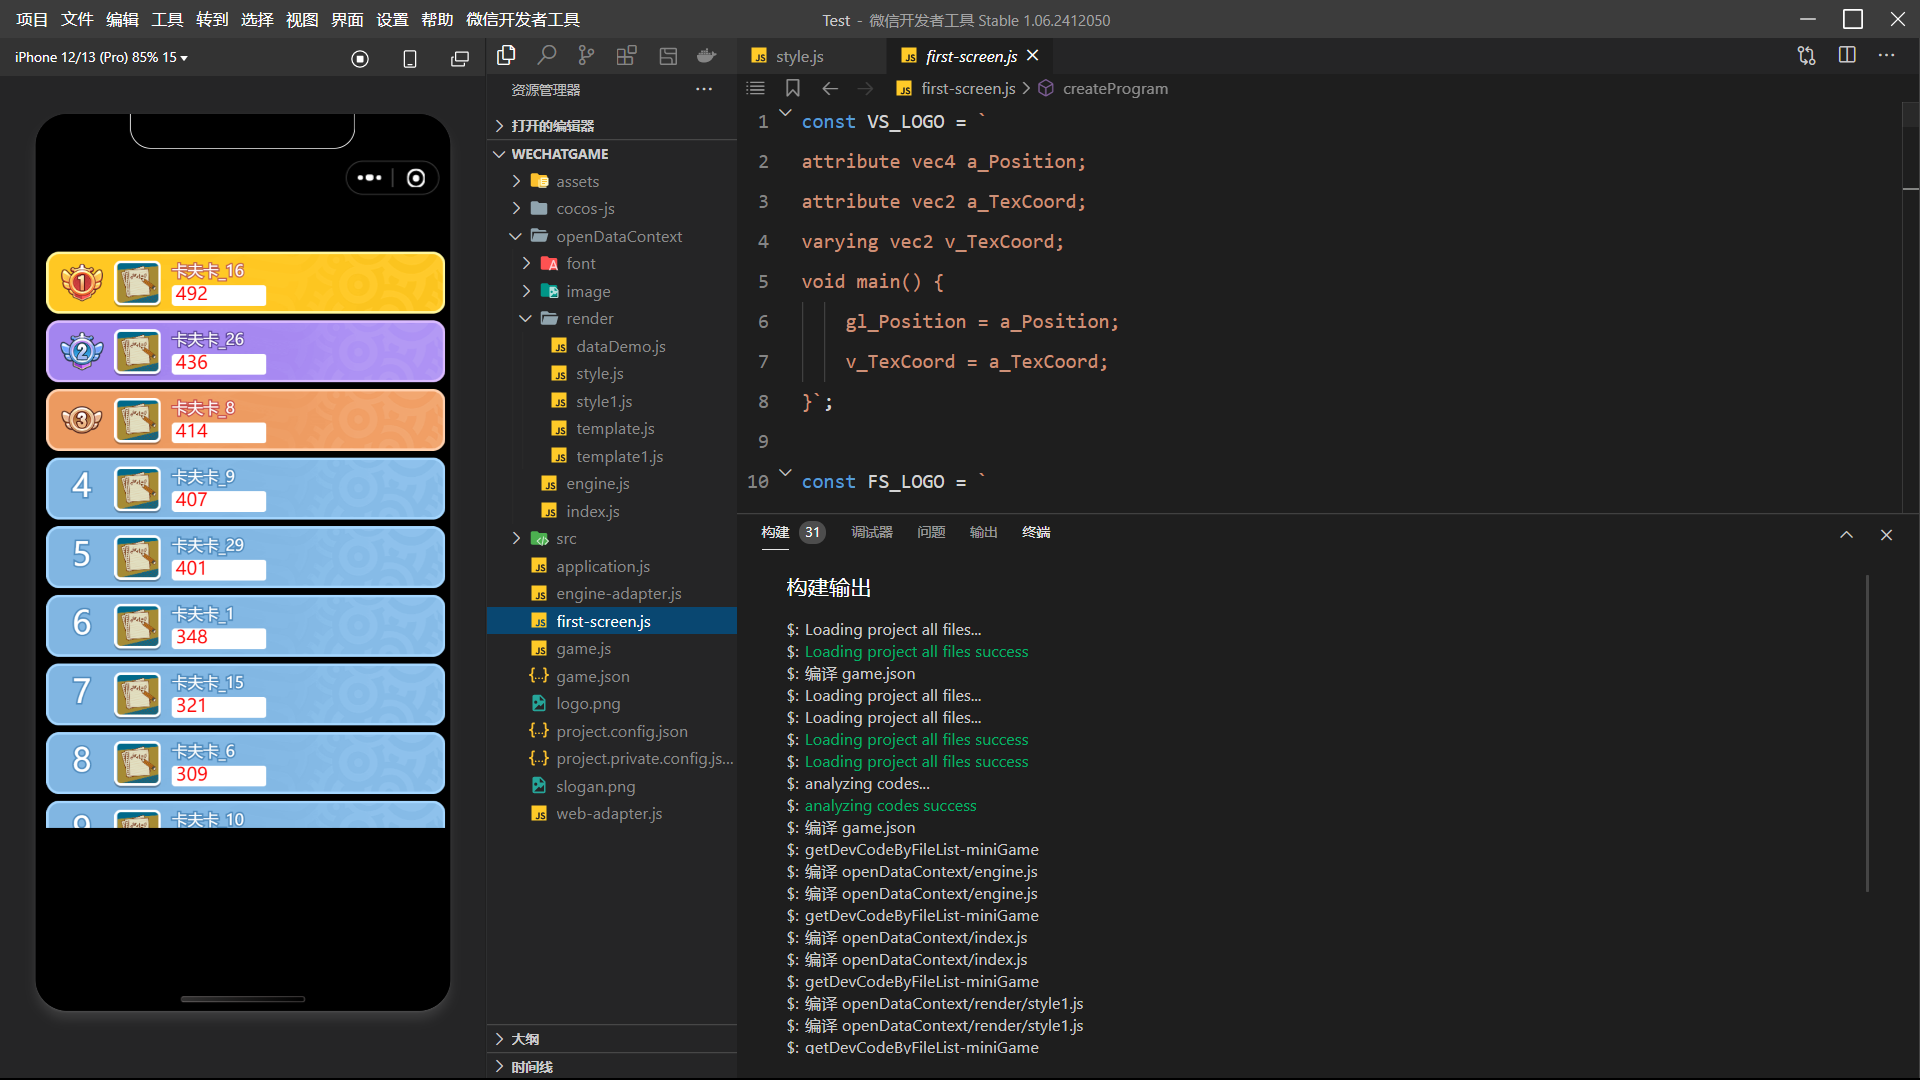Screen dimensions: 1920x1080
Task: Click the phone device icon in simulator toolbar
Action: pyautogui.click(x=410, y=59)
